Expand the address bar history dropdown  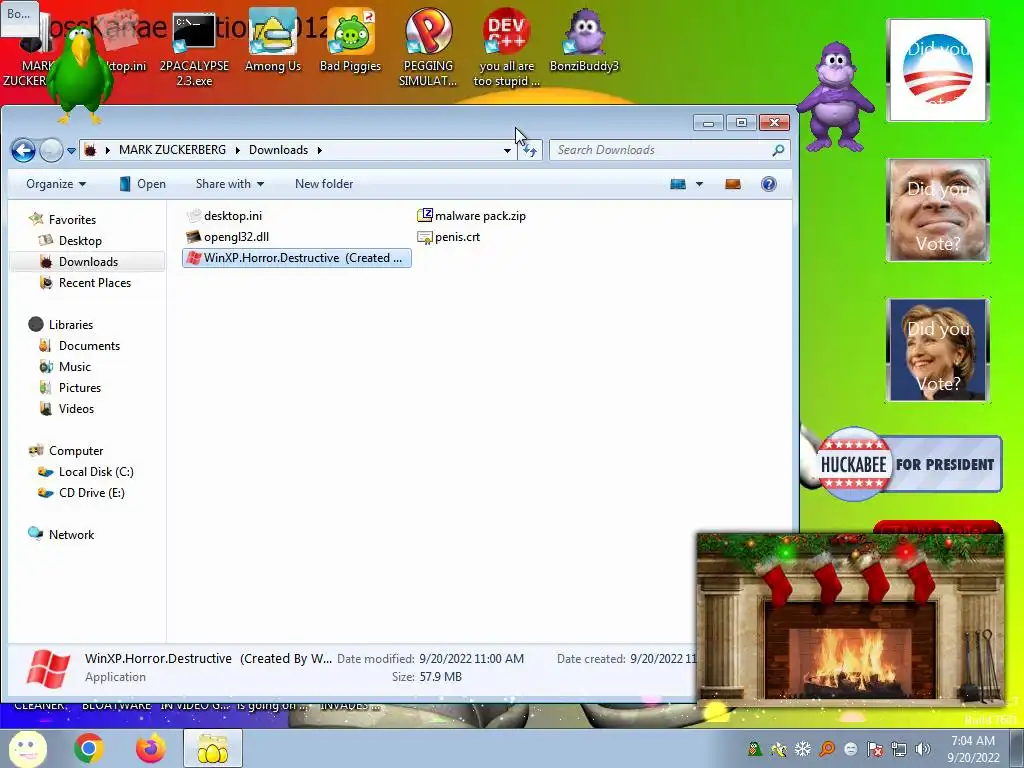coord(507,150)
